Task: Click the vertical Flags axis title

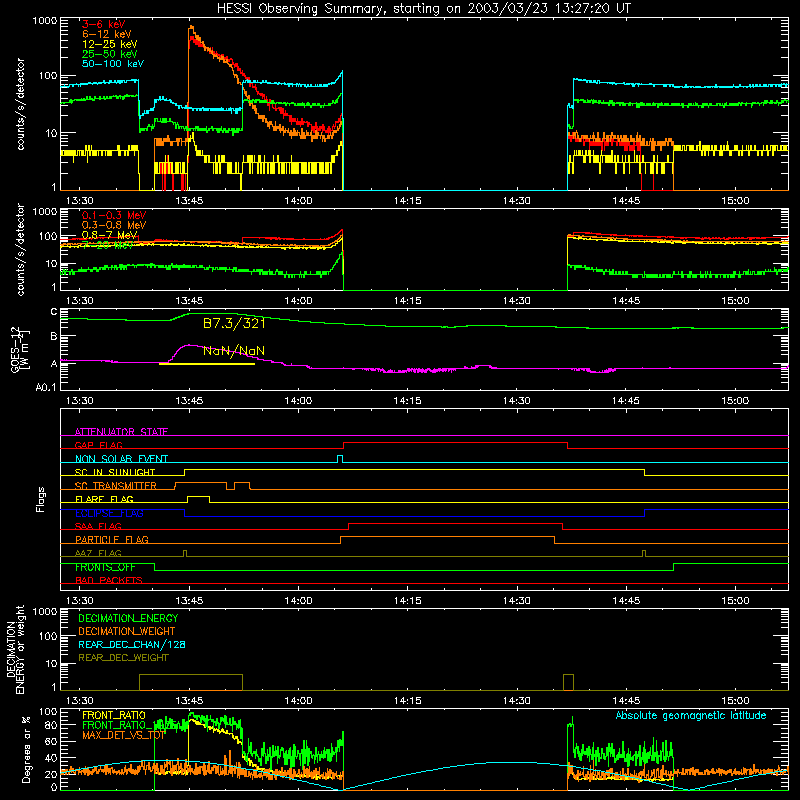Action: pyautogui.click(x=41, y=499)
